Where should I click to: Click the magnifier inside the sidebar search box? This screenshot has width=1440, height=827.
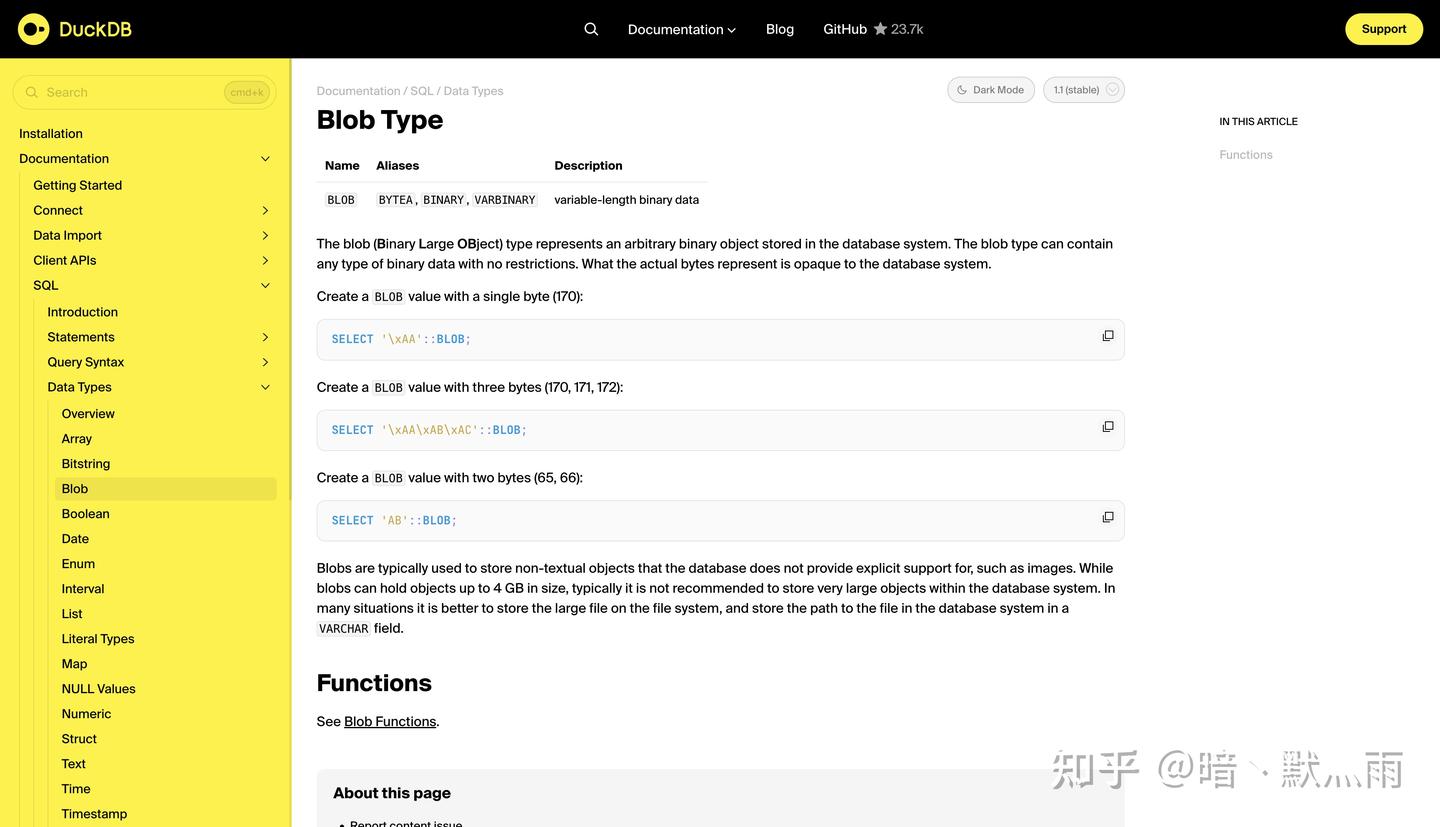(31, 91)
